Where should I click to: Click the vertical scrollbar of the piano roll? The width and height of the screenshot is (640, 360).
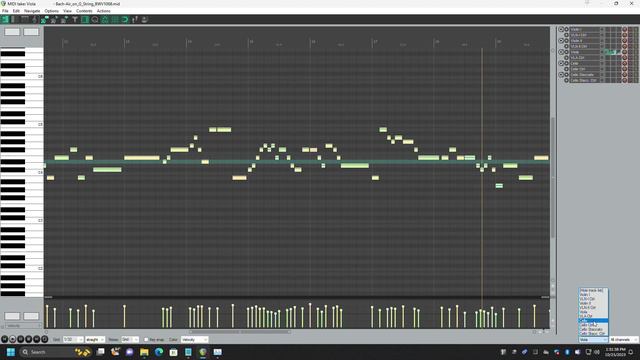553,178
